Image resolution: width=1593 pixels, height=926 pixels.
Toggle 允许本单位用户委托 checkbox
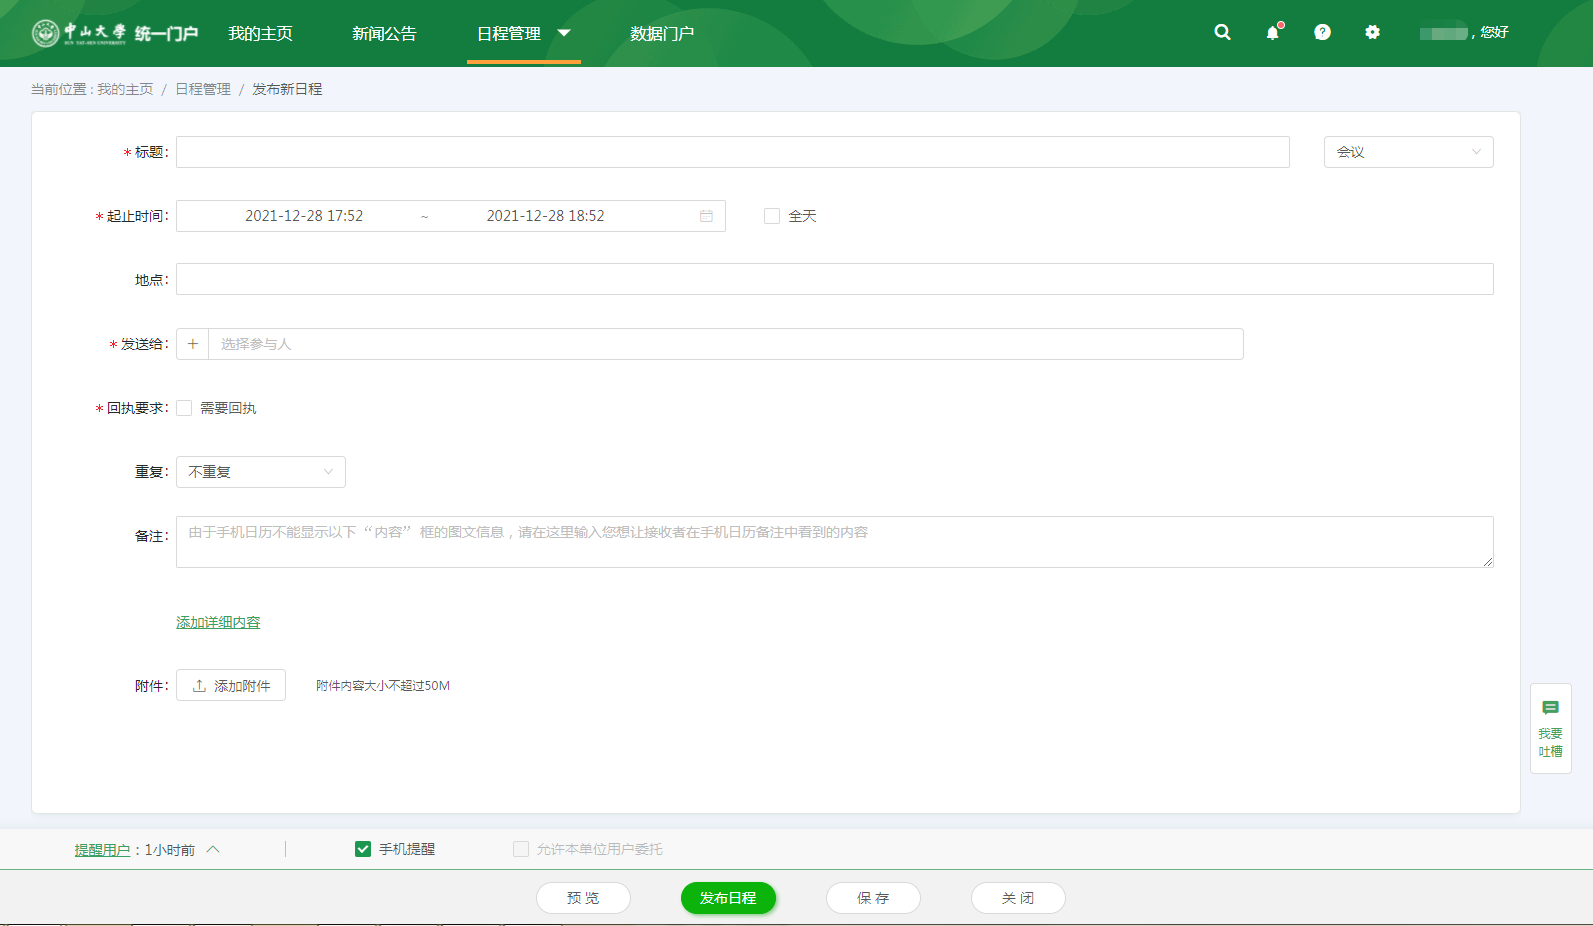(521, 849)
